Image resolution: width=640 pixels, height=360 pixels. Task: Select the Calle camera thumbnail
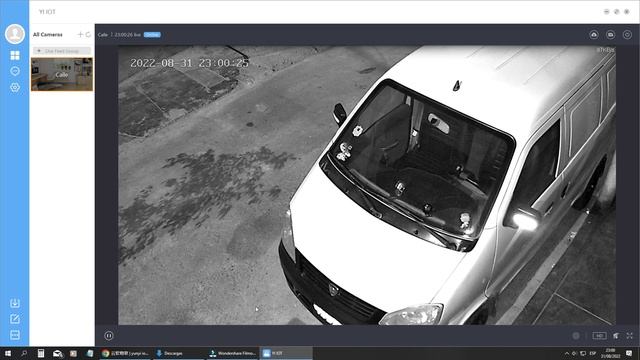[62, 74]
